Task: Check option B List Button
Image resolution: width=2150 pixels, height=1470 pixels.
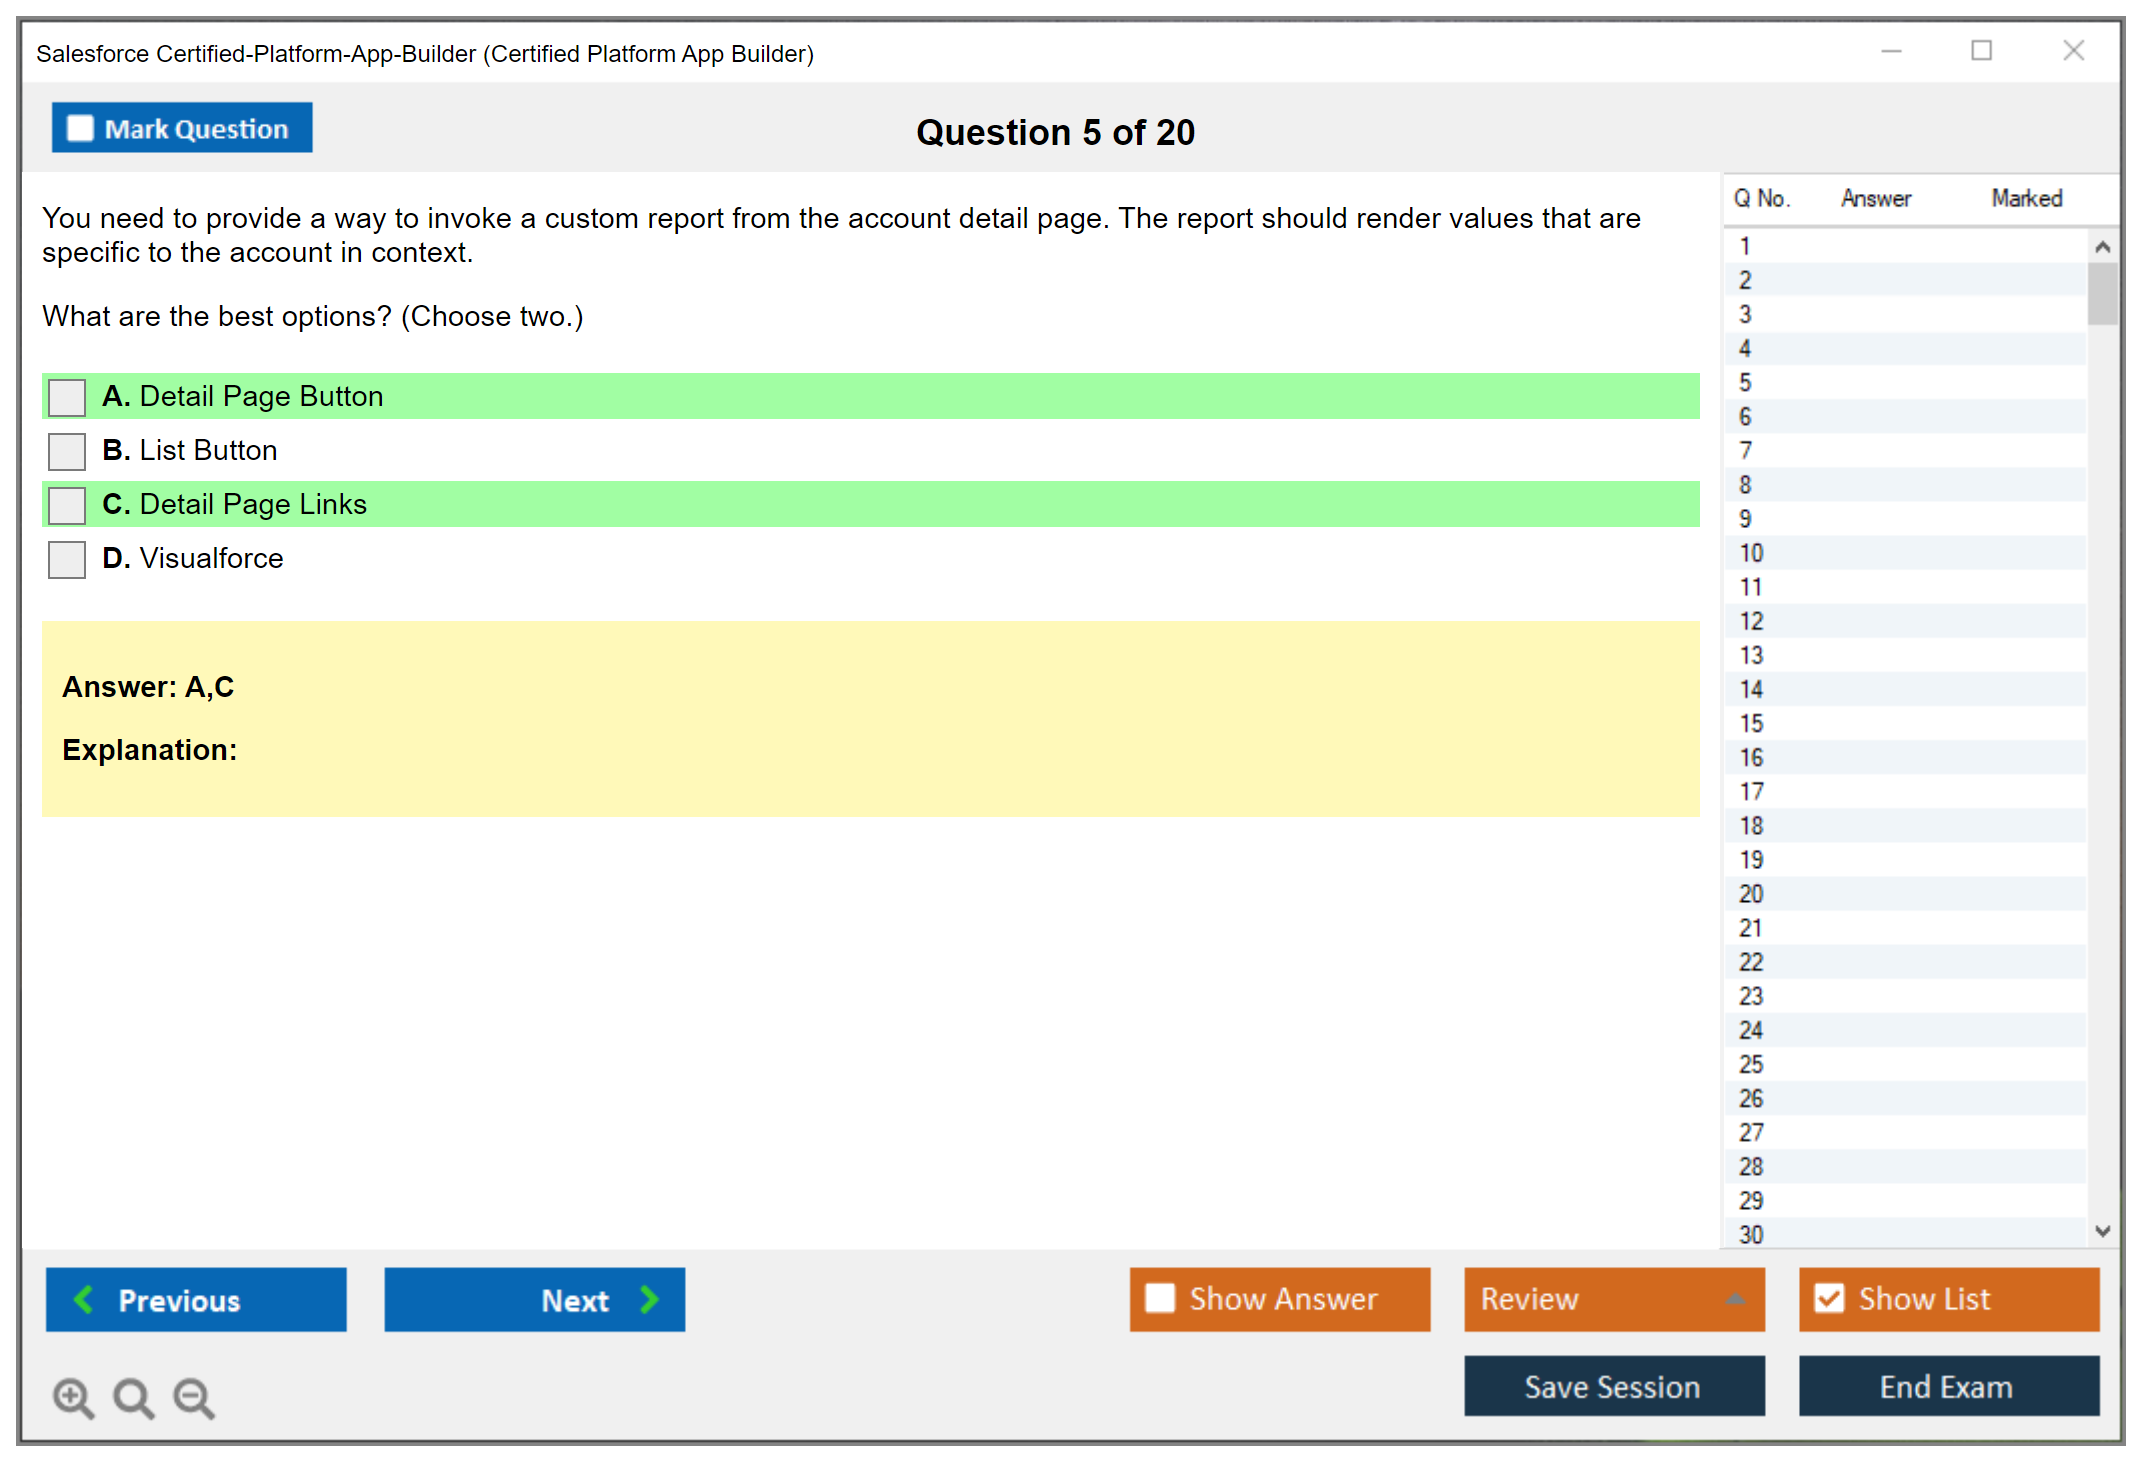Action: (x=67, y=451)
